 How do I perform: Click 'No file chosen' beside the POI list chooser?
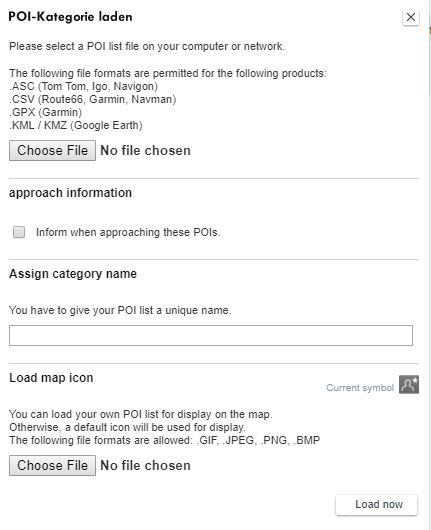(145, 150)
